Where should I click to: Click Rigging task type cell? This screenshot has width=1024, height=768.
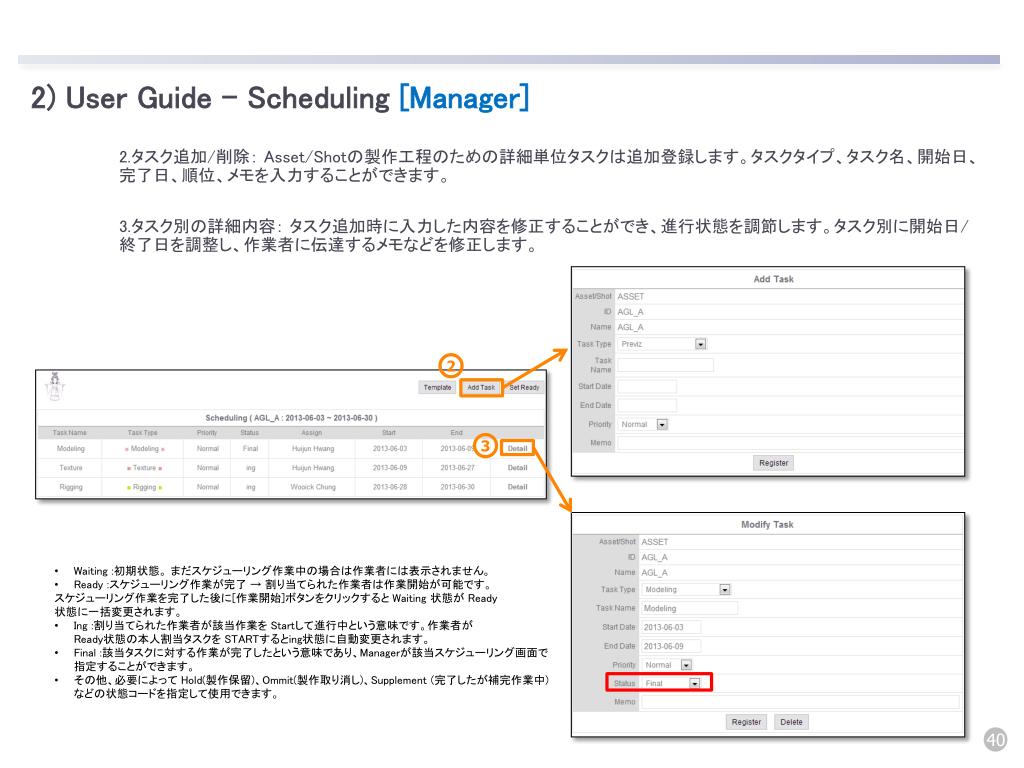[x=144, y=487]
